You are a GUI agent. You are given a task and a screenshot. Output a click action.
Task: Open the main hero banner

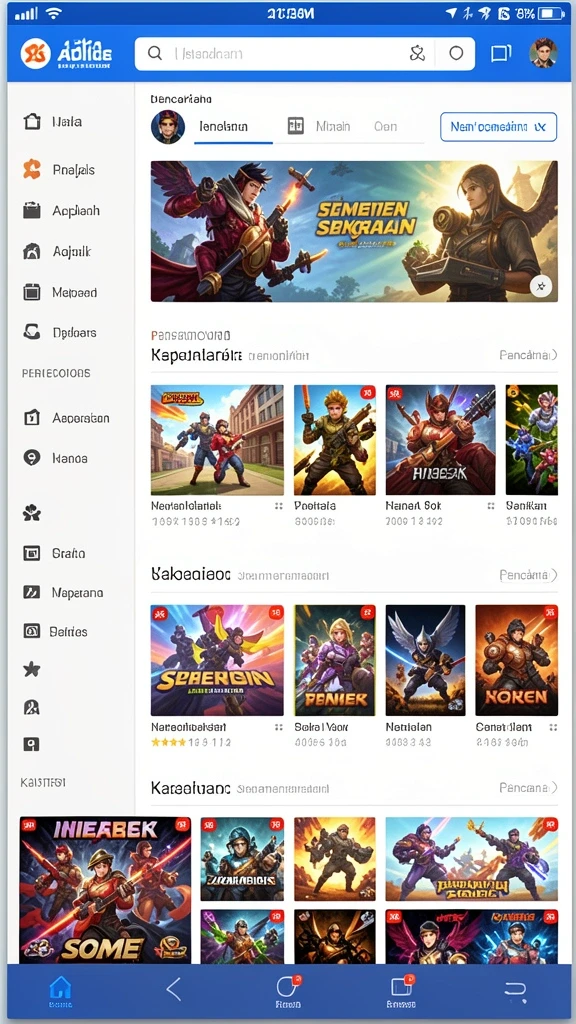(x=354, y=231)
